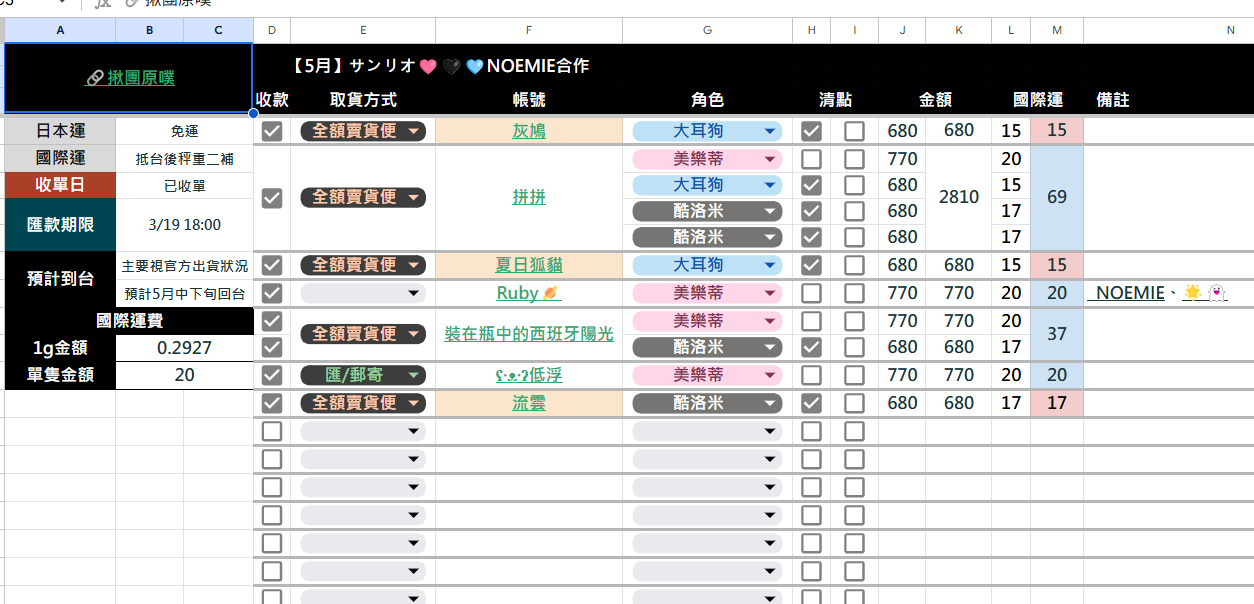This screenshot has width=1254, height=604.
Task: Expand 大耳狗 role dropdown for 夏日狐貓
Action: click(x=707, y=265)
